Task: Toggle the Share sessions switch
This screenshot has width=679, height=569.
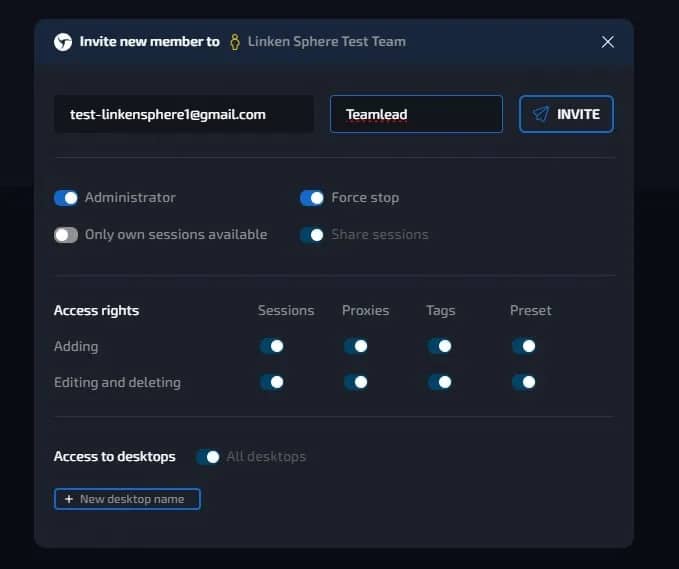Action: point(312,235)
